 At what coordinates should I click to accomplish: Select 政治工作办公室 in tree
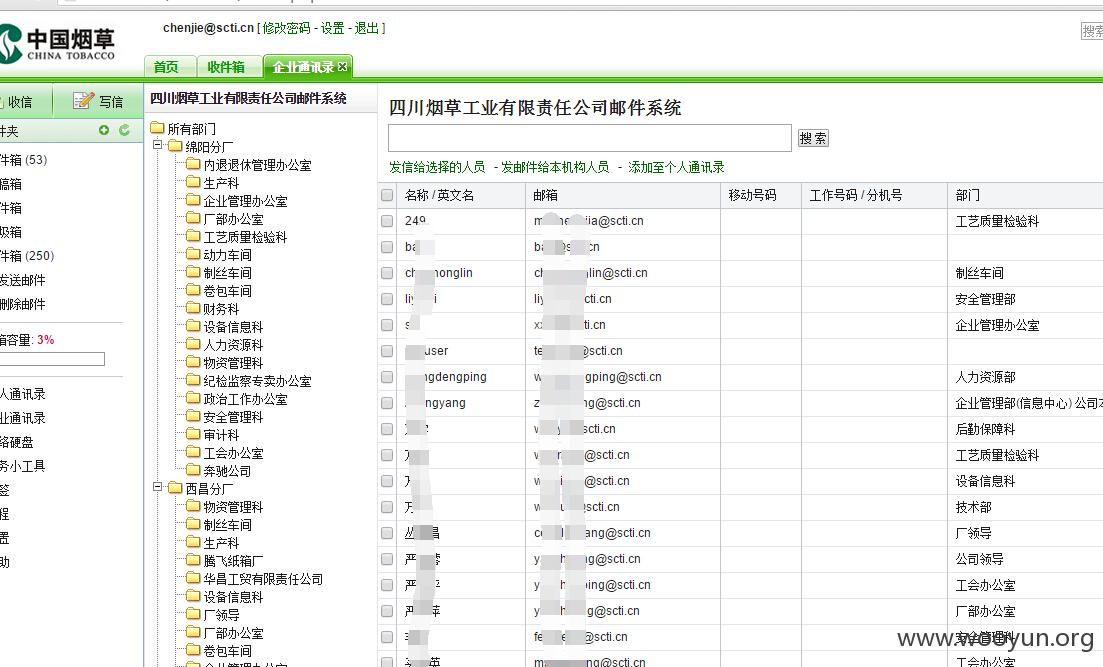click(246, 399)
